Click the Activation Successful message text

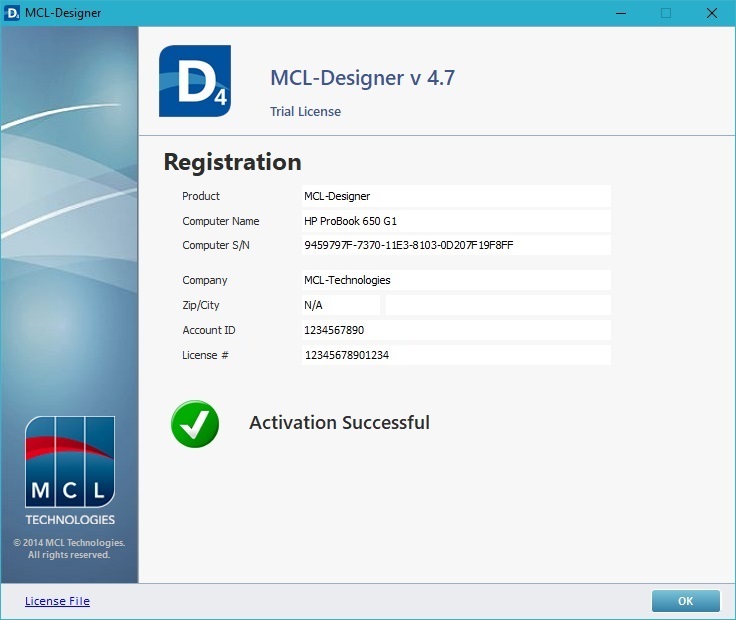tap(339, 423)
